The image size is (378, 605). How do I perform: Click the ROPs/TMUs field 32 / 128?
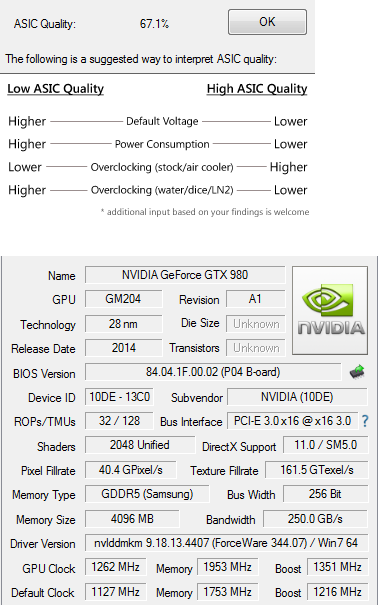tap(119, 421)
